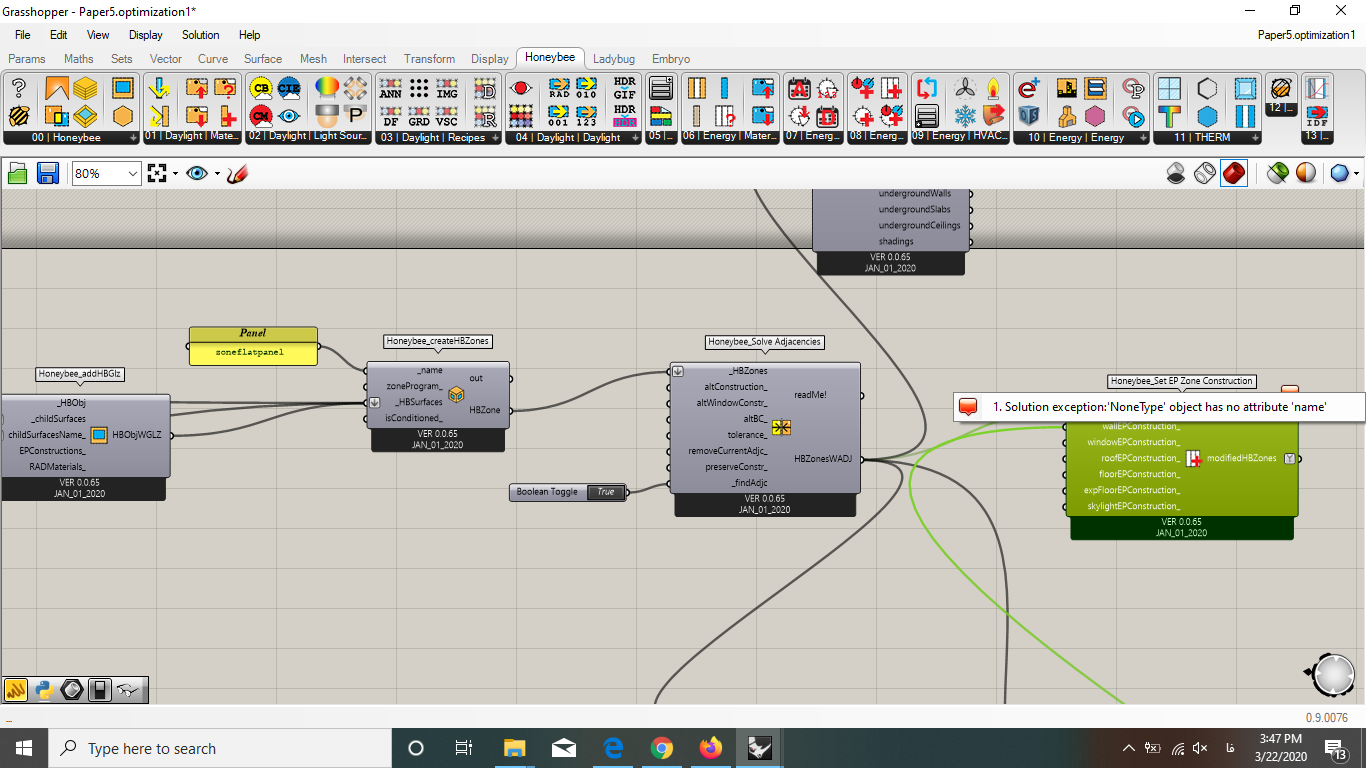Click the rainbow T icon in THERM panel
The image size is (1366, 768).
[x=1169, y=115]
